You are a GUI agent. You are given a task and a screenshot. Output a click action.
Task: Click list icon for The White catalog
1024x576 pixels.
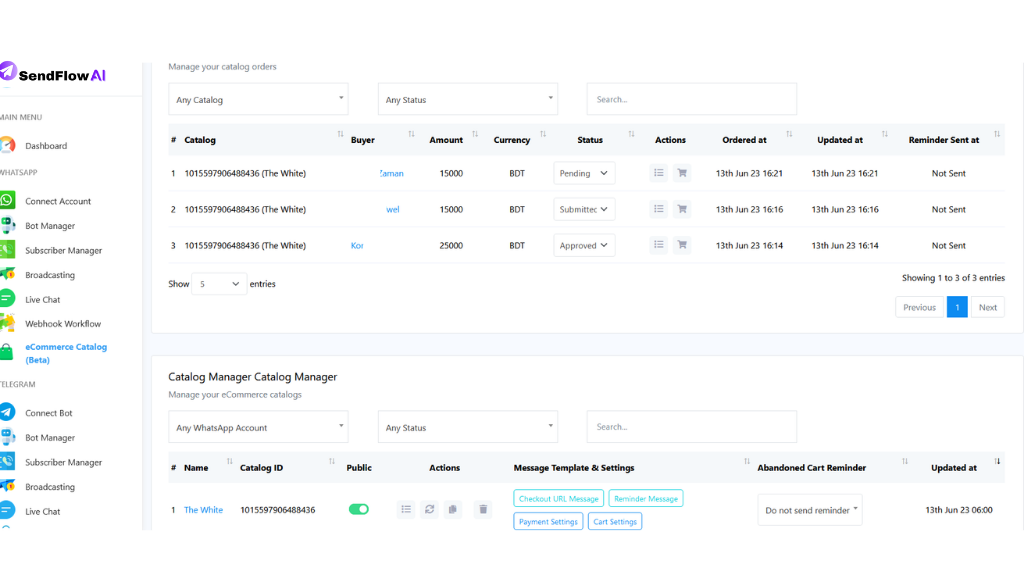click(x=406, y=509)
